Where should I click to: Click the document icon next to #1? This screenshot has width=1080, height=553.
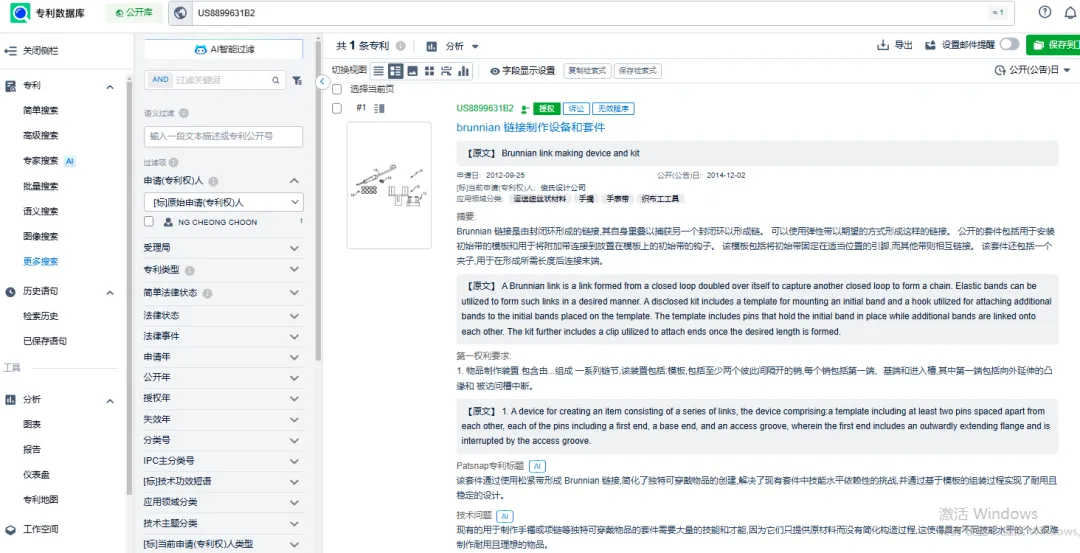pos(380,108)
